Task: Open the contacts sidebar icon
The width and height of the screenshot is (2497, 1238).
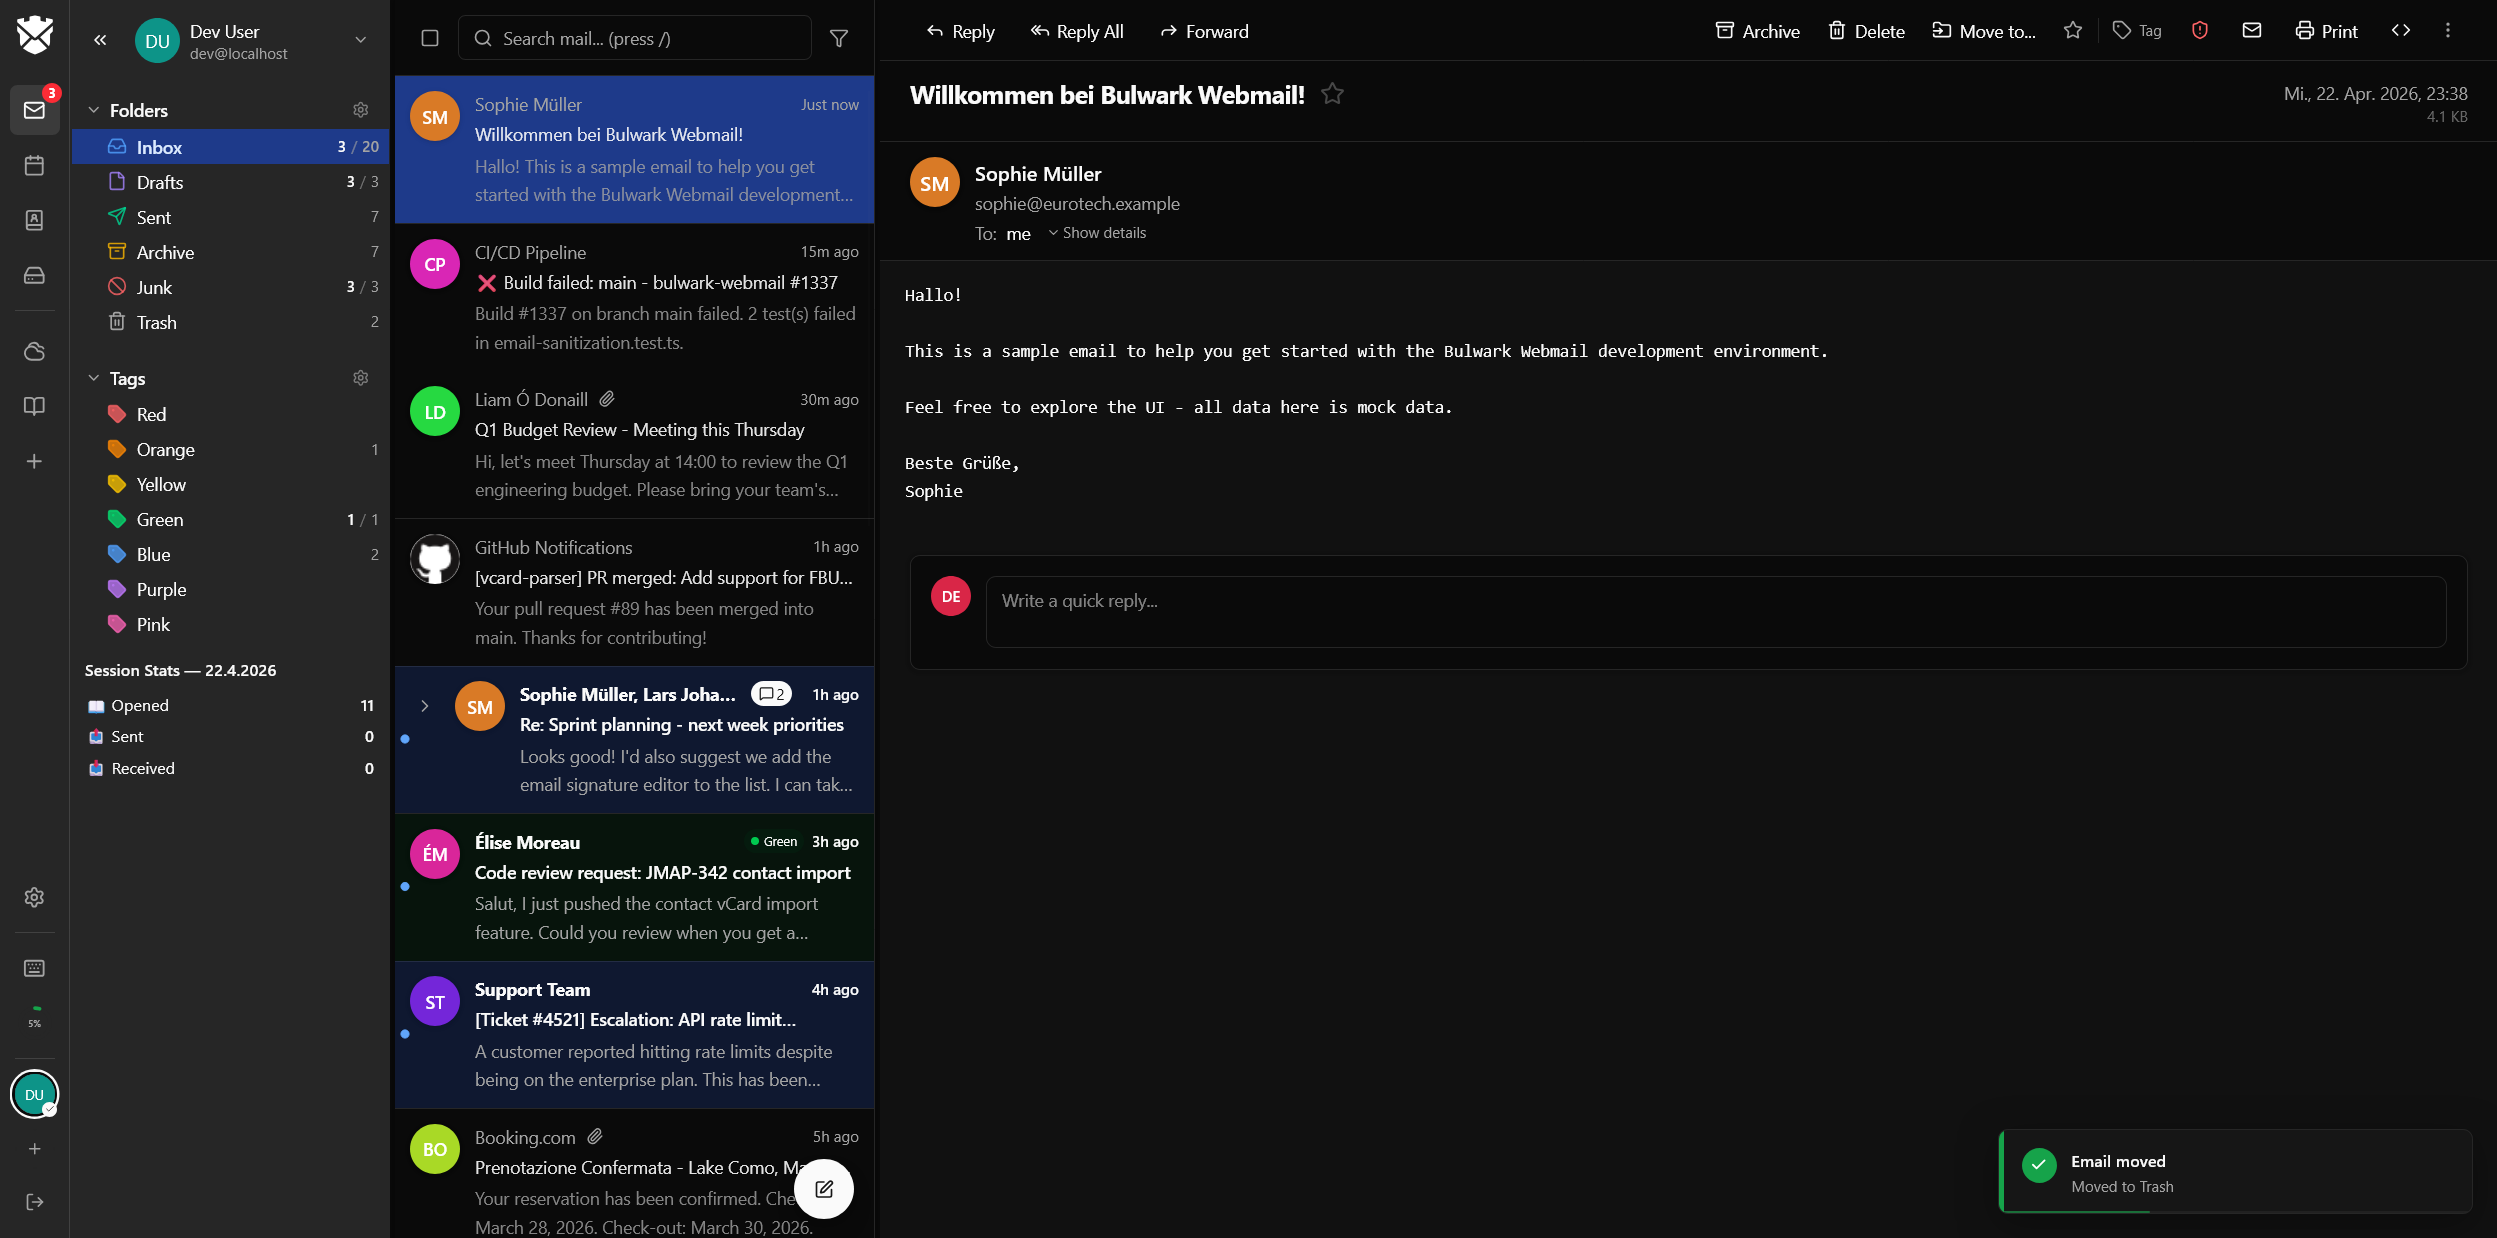Action: pos(34,220)
